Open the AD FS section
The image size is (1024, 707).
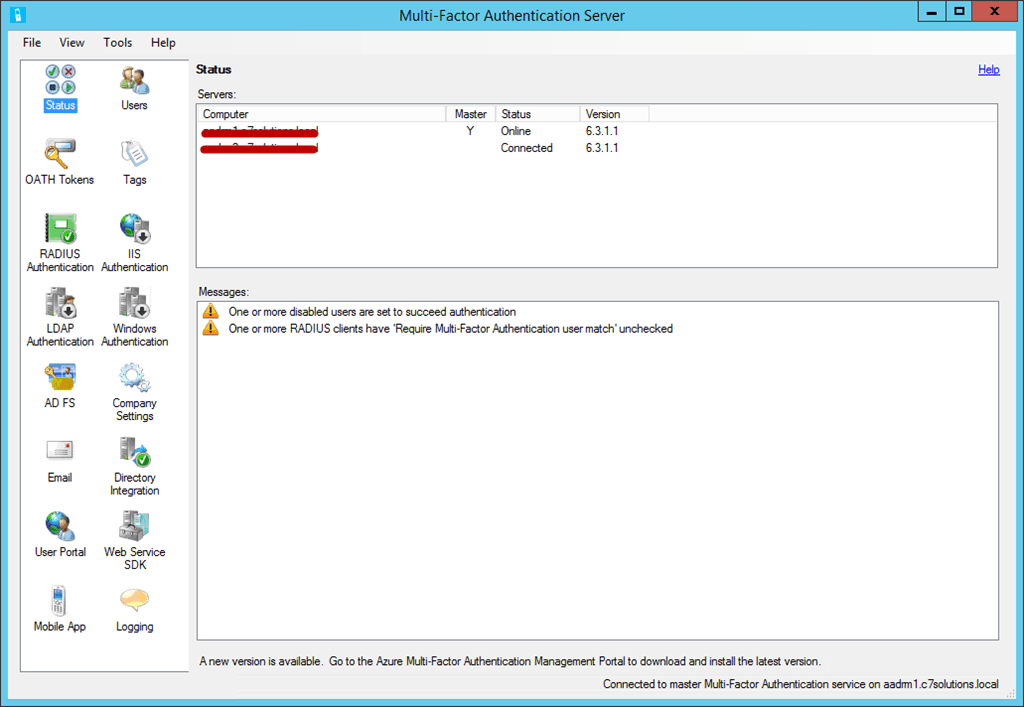tap(60, 386)
